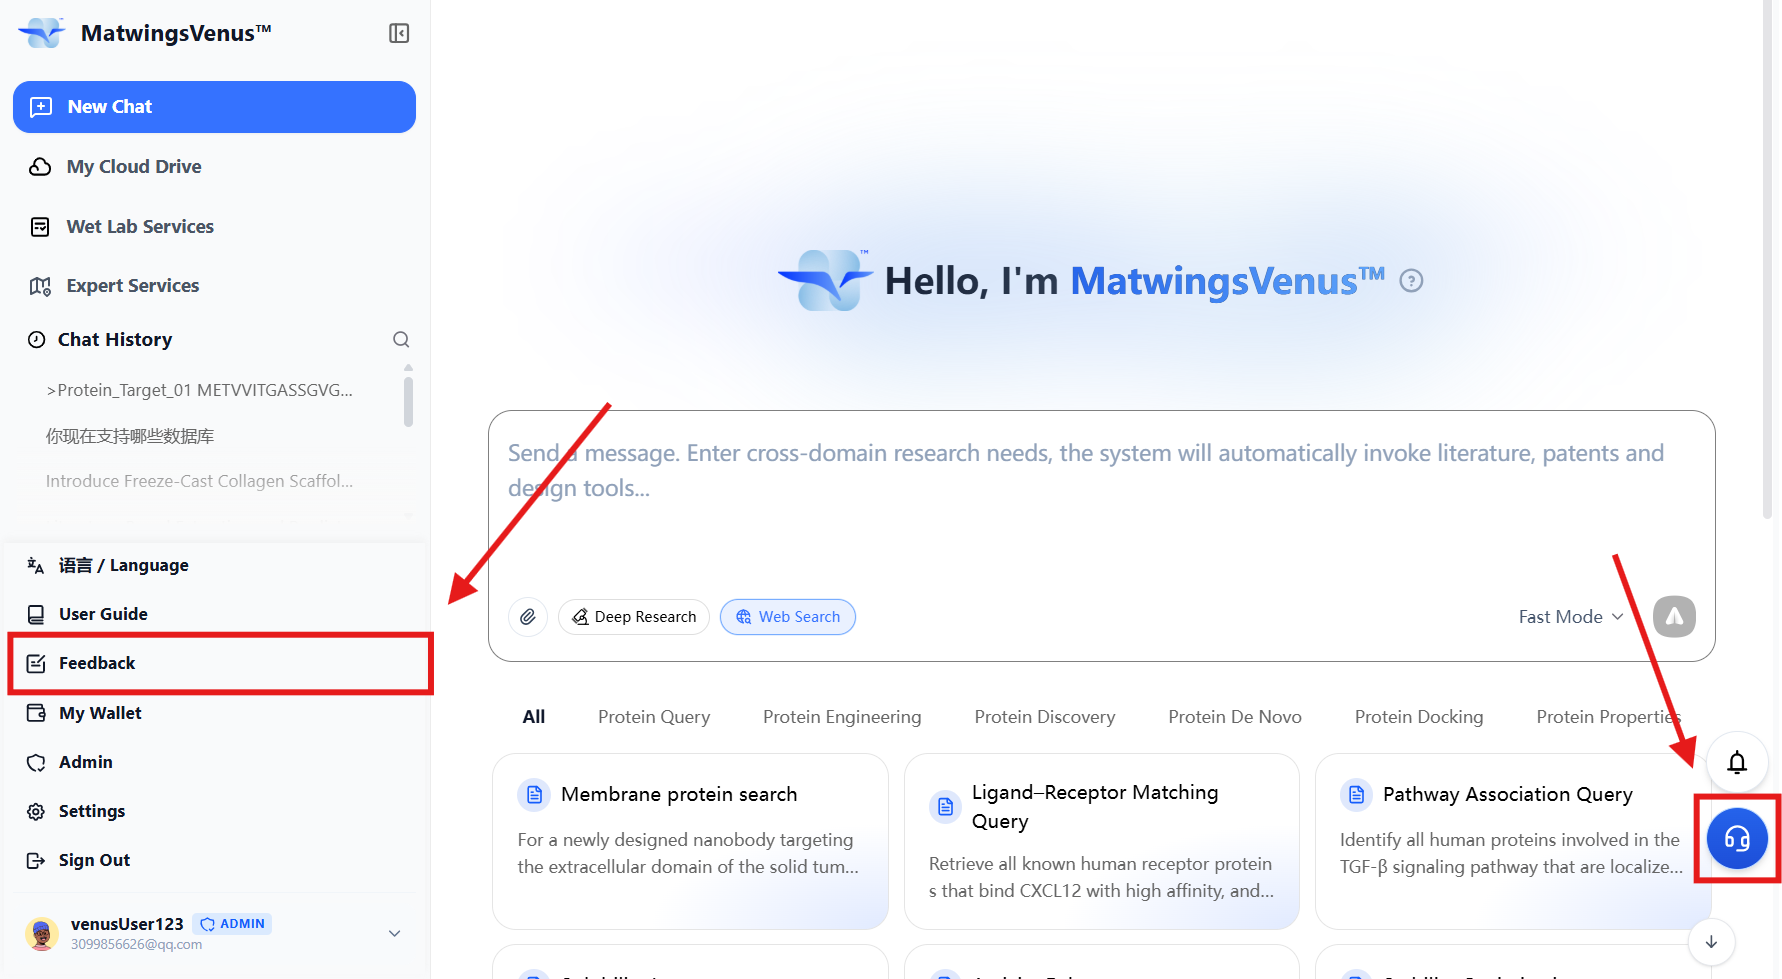Screen dimensions: 1782x979
Task: Go to Expert Services
Action: click(133, 286)
